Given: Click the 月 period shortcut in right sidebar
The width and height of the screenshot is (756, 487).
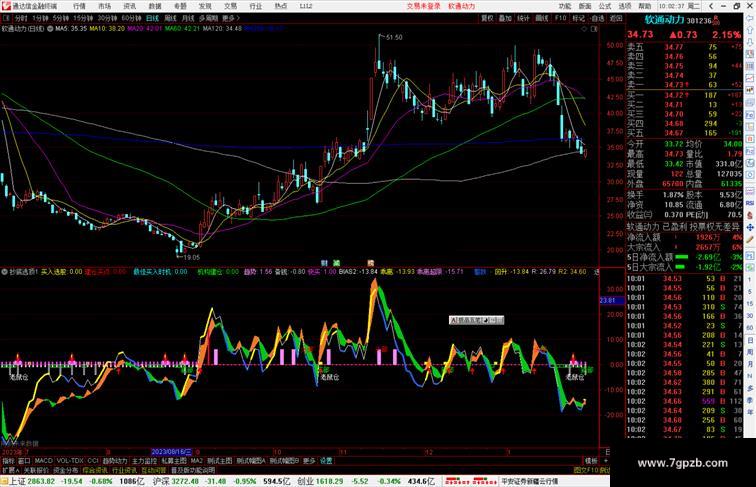Looking at the screenshot, I should [750, 365].
